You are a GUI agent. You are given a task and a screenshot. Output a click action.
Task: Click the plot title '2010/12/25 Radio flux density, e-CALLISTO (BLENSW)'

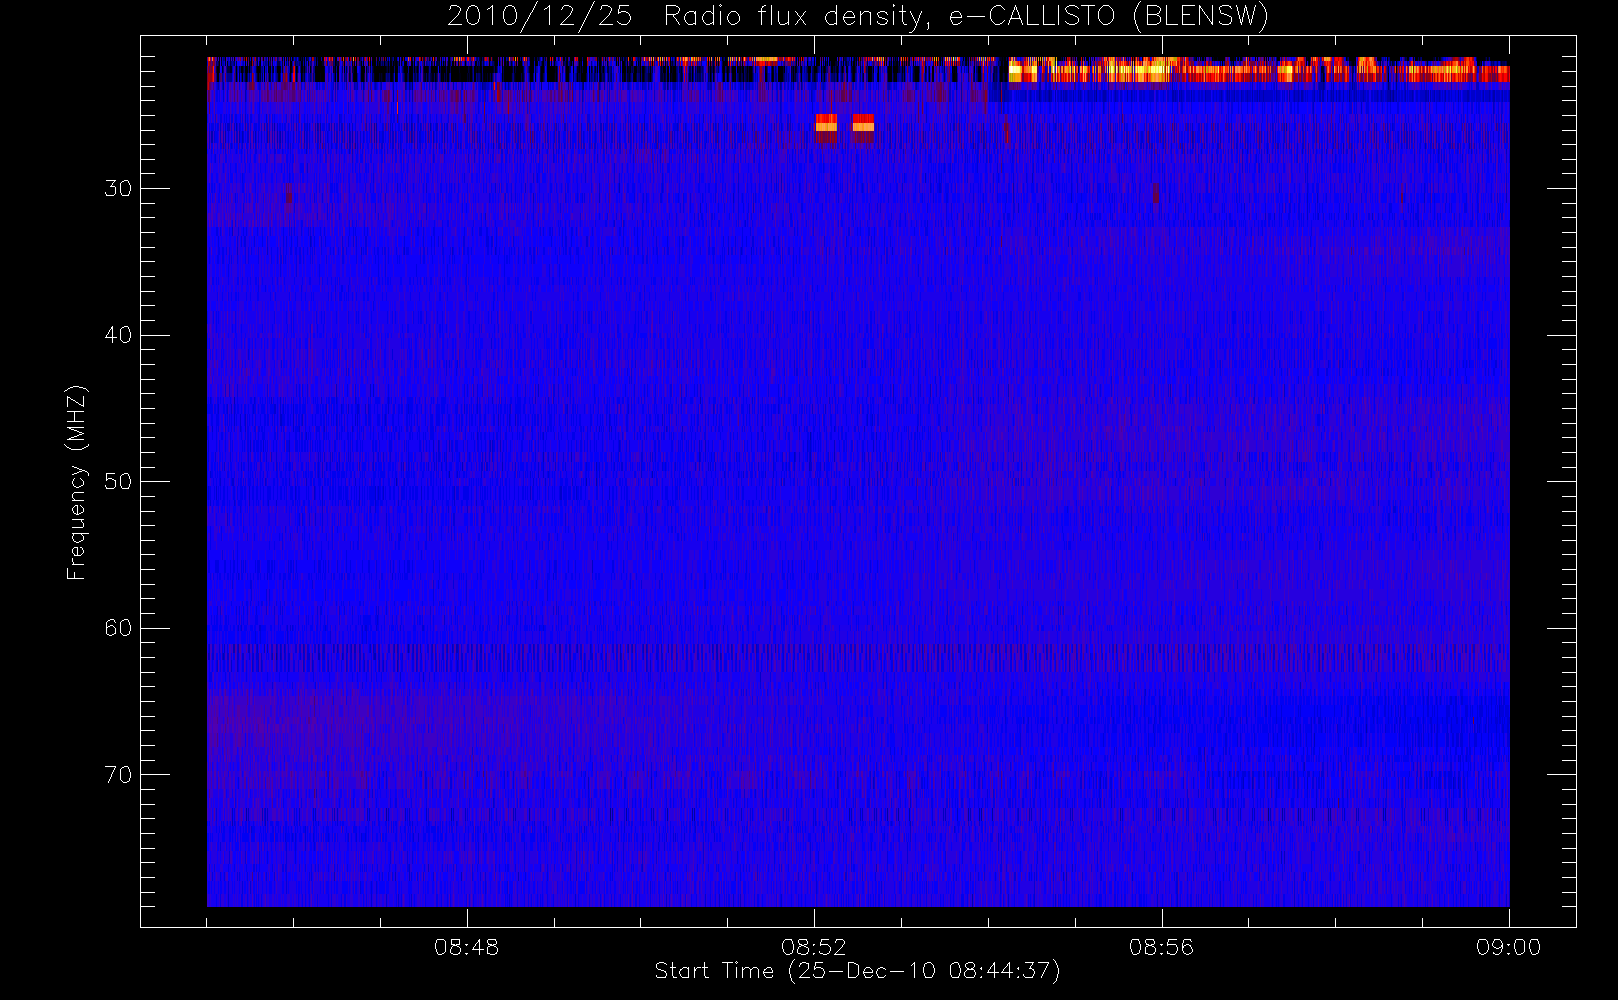pos(857,17)
